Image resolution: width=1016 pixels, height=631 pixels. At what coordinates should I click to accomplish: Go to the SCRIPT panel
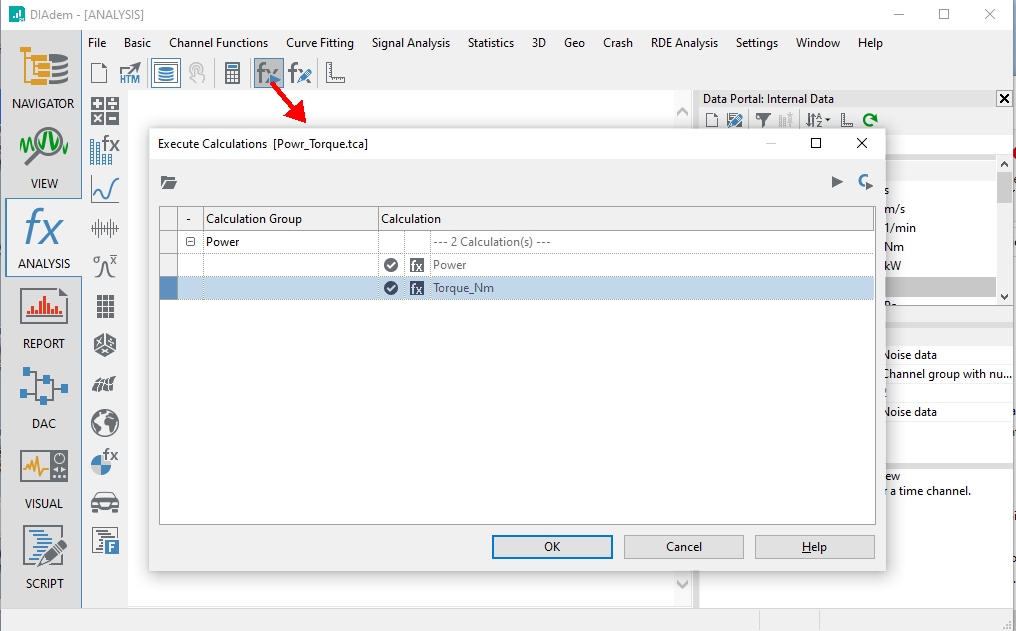43,558
